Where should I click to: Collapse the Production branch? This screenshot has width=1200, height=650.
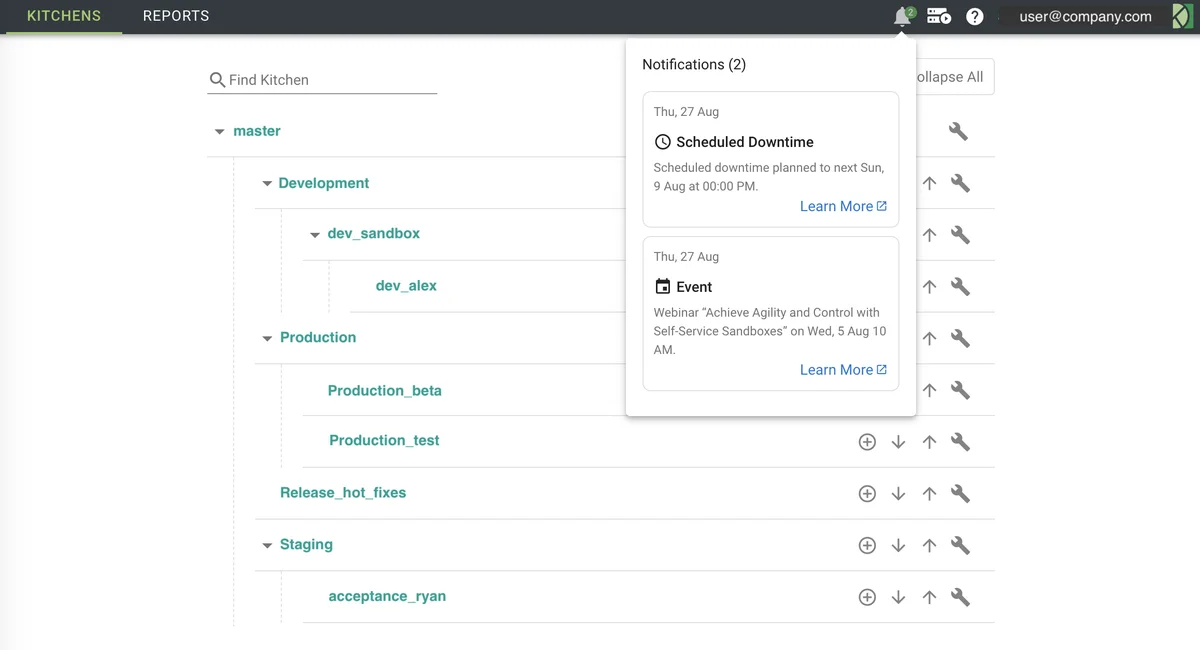coord(267,339)
